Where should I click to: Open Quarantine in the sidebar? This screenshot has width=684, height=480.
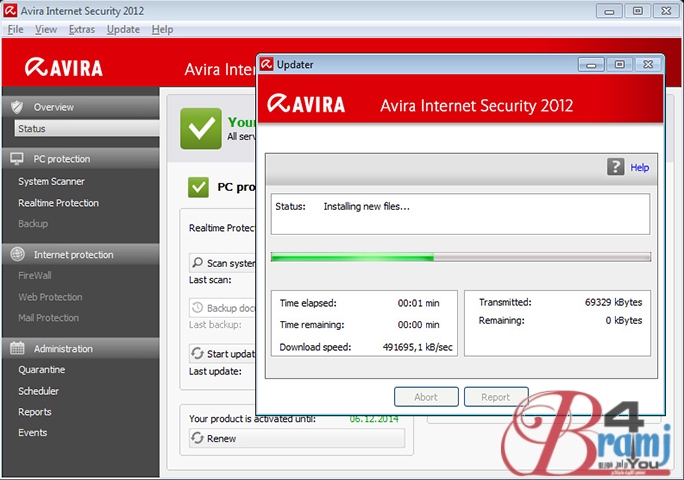(x=41, y=370)
